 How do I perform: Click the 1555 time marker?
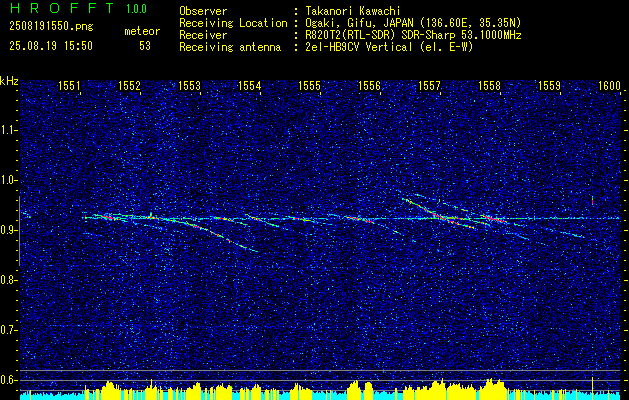(310, 85)
